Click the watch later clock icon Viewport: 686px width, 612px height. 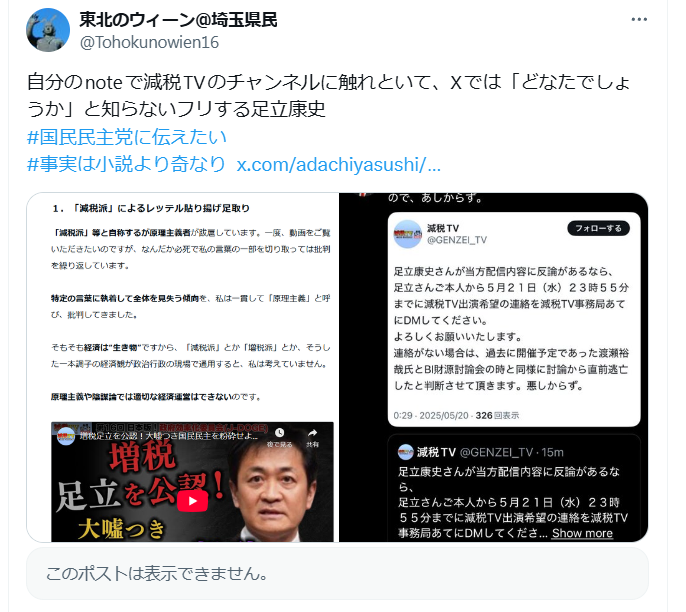(x=280, y=433)
